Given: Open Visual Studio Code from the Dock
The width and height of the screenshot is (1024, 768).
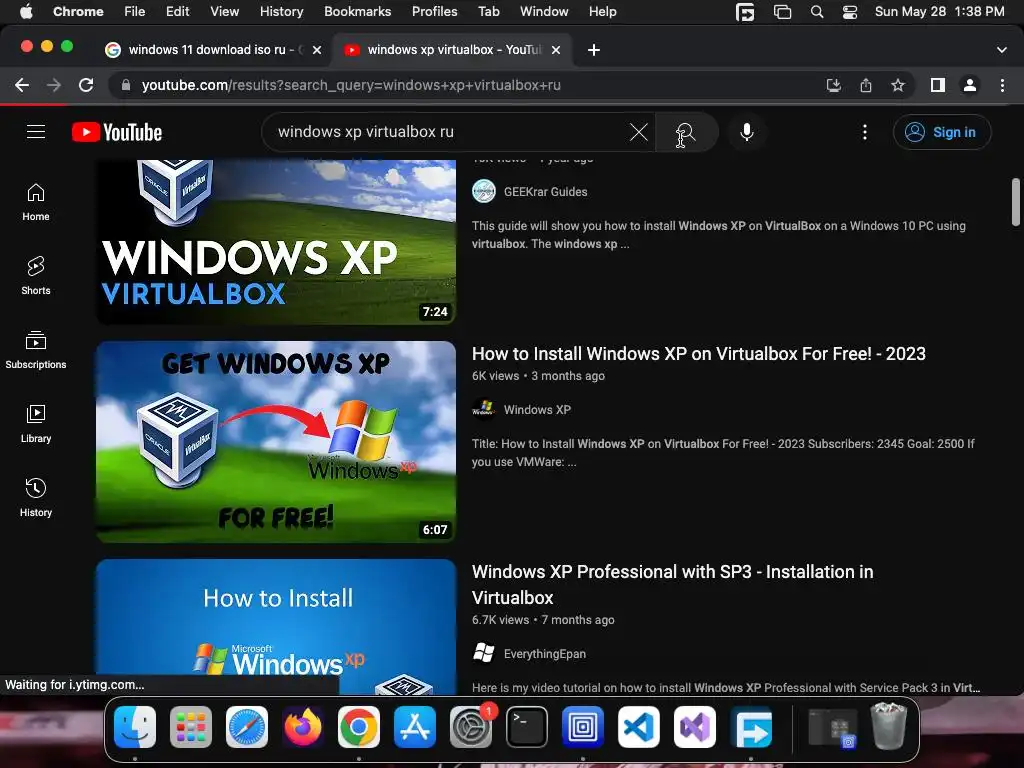Looking at the screenshot, I should coord(639,727).
